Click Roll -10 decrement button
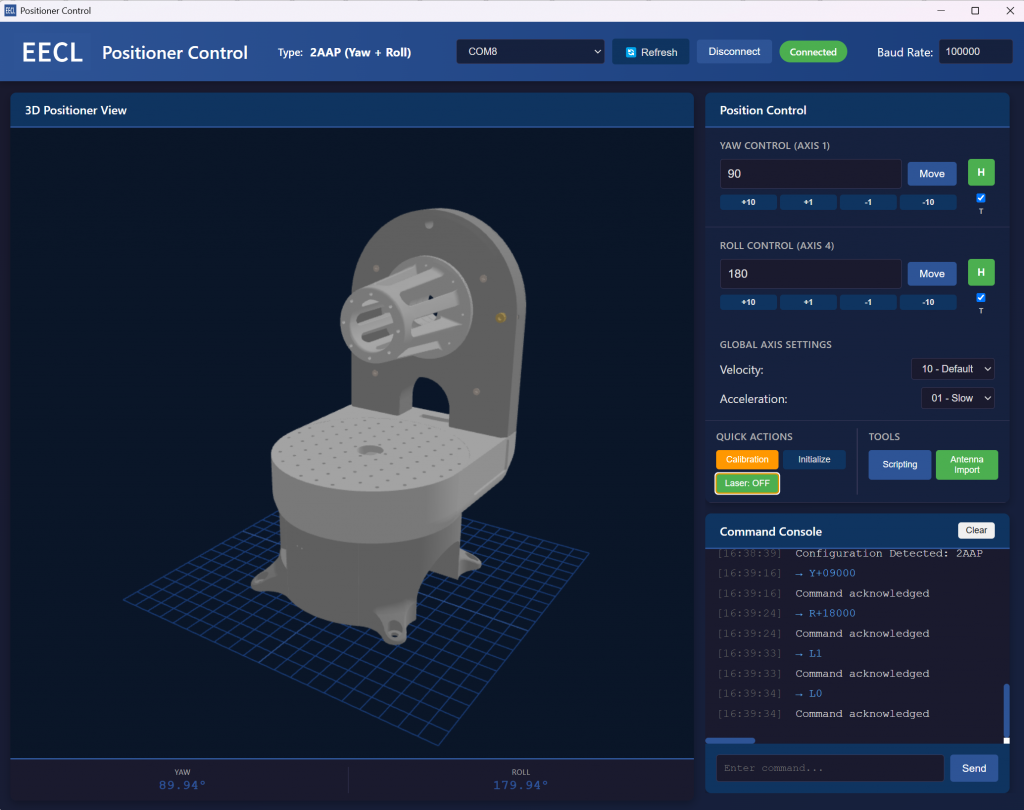The image size is (1024, 810). pos(927,302)
